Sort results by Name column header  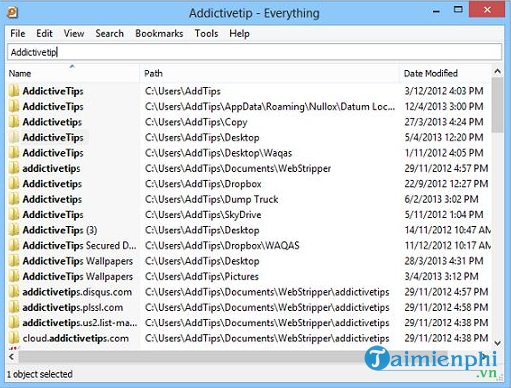(x=73, y=73)
